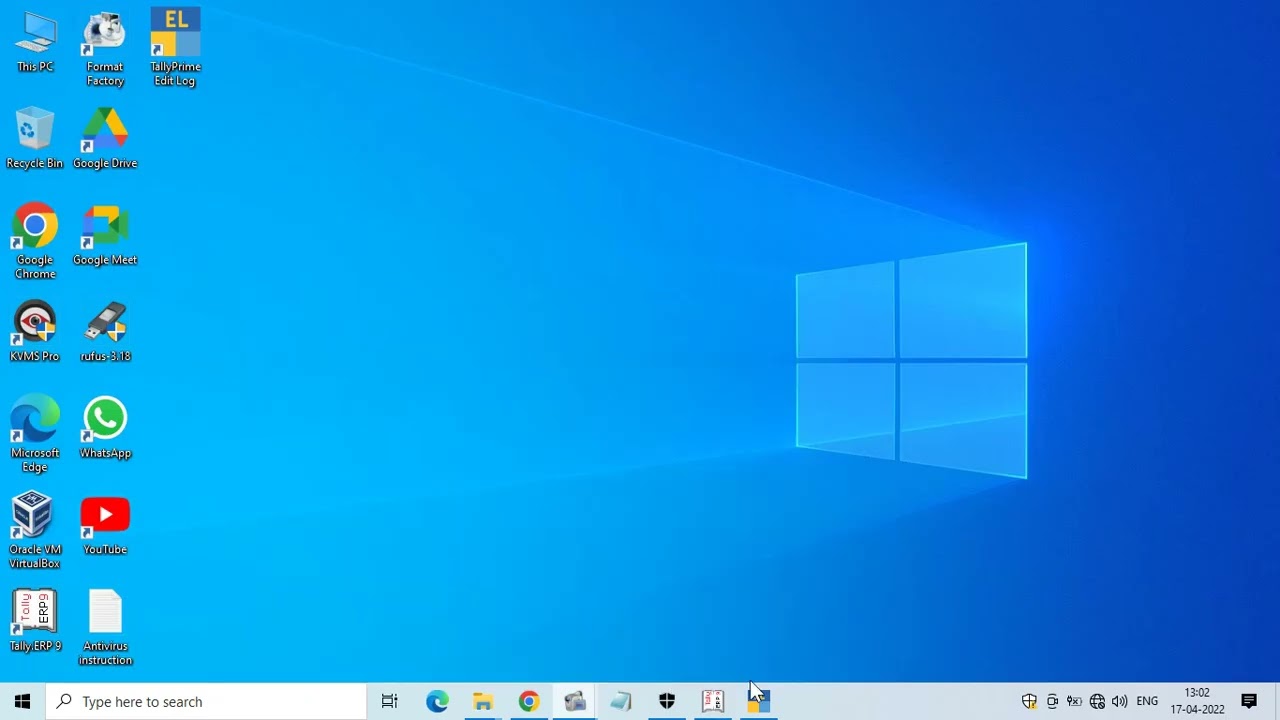This screenshot has height=720, width=1280.
Task: Launch Google Chrome from the taskbar
Action: click(529, 701)
